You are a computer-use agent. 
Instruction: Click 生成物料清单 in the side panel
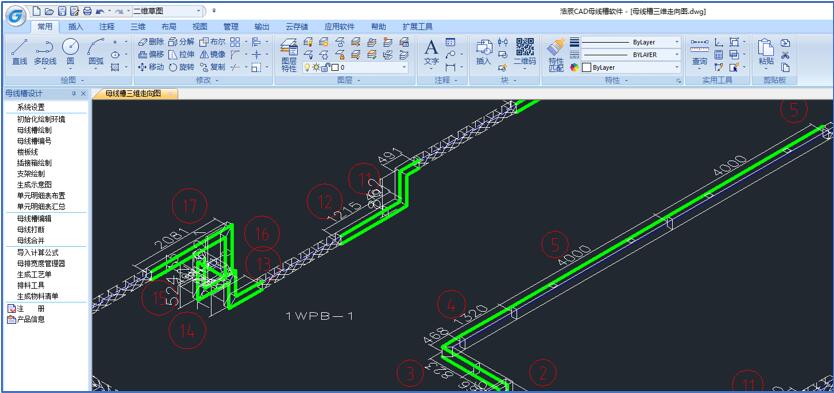38,296
